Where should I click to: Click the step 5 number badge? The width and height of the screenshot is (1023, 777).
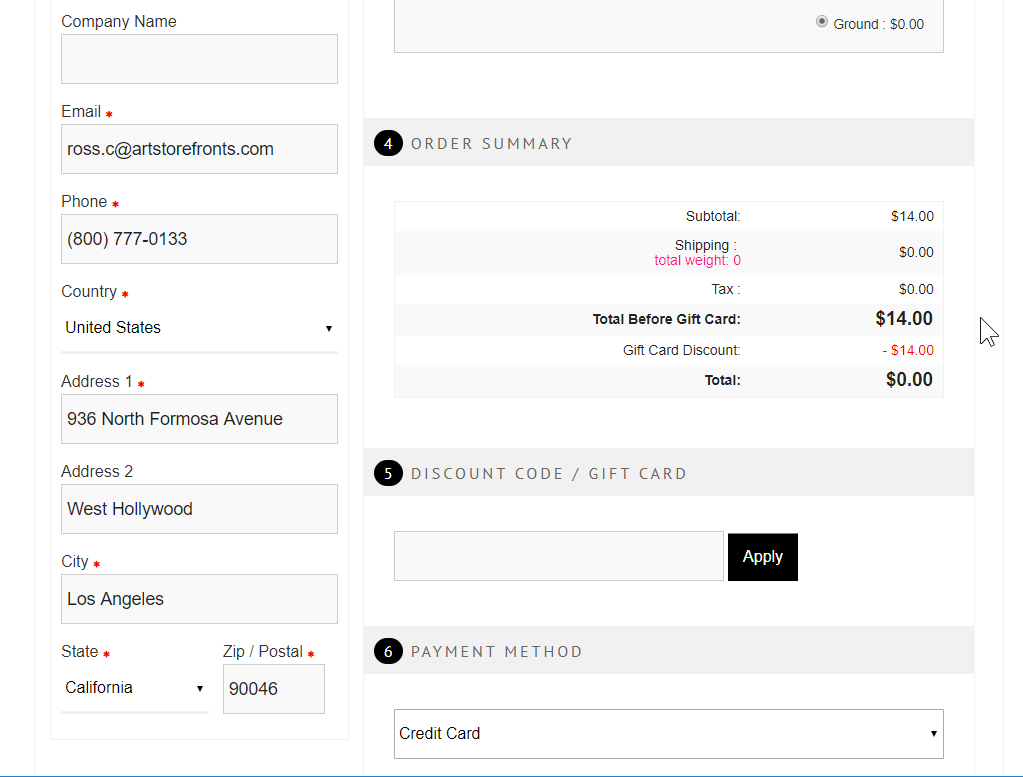[x=388, y=473]
